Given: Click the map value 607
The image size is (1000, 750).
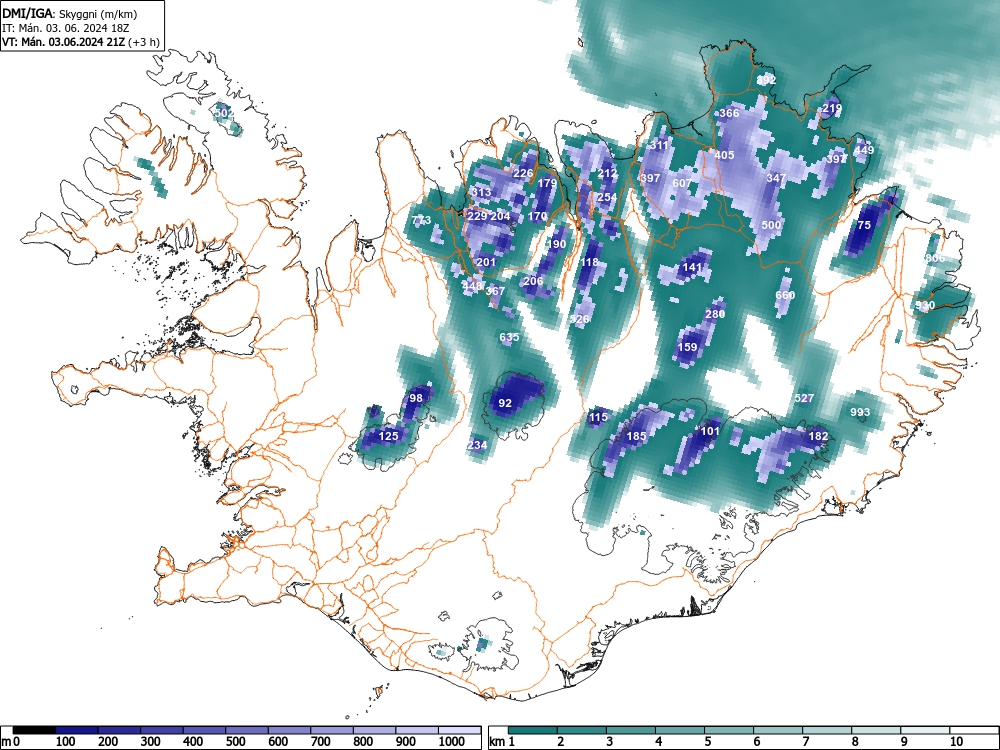Looking at the screenshot, I should click(682, 183).
